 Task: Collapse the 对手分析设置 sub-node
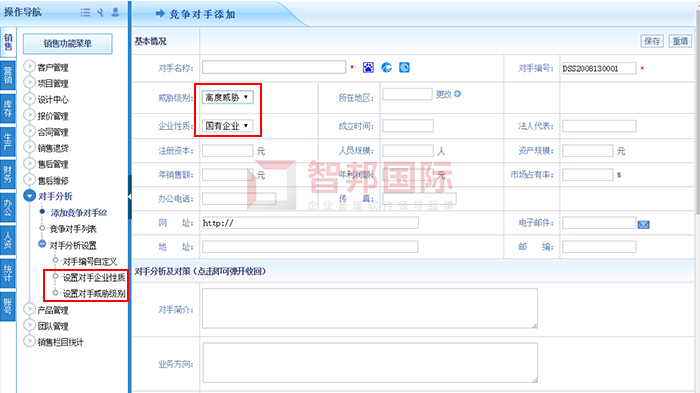42,244
